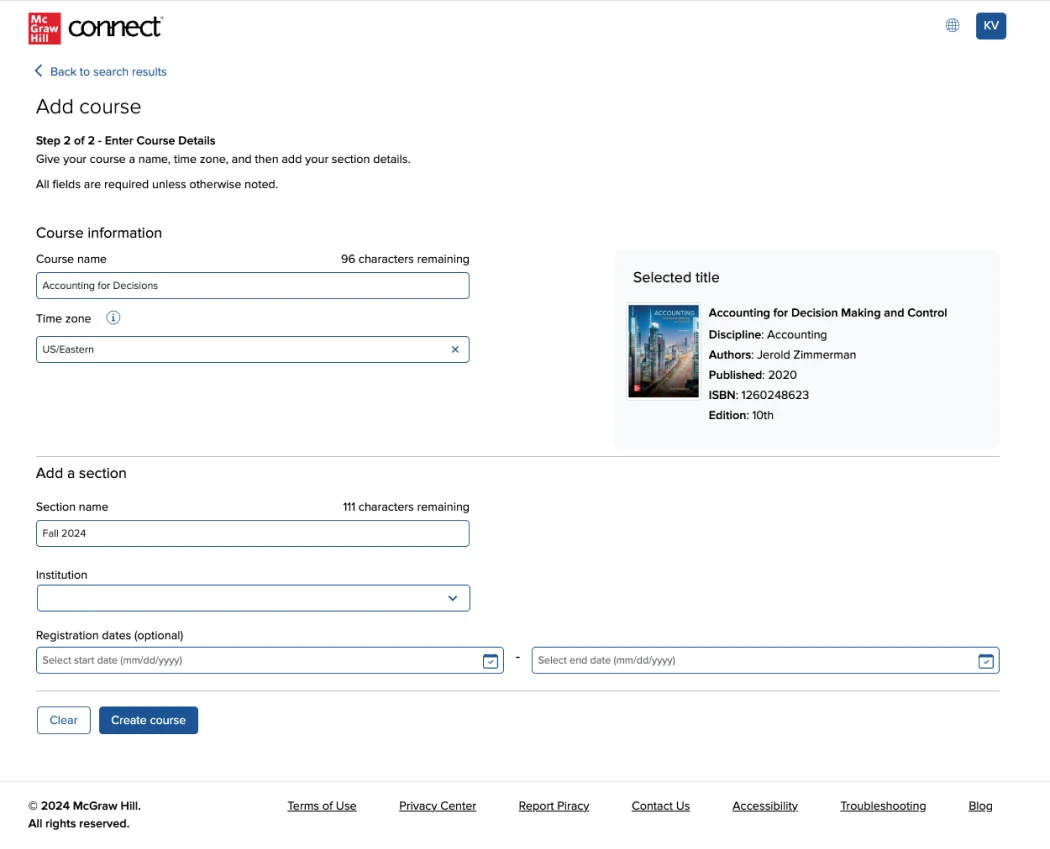Click the 'Step 2 of 2 - Enter Course Details' text
The width and height of the screenshot is (1050, 849).
pos(125,141)
